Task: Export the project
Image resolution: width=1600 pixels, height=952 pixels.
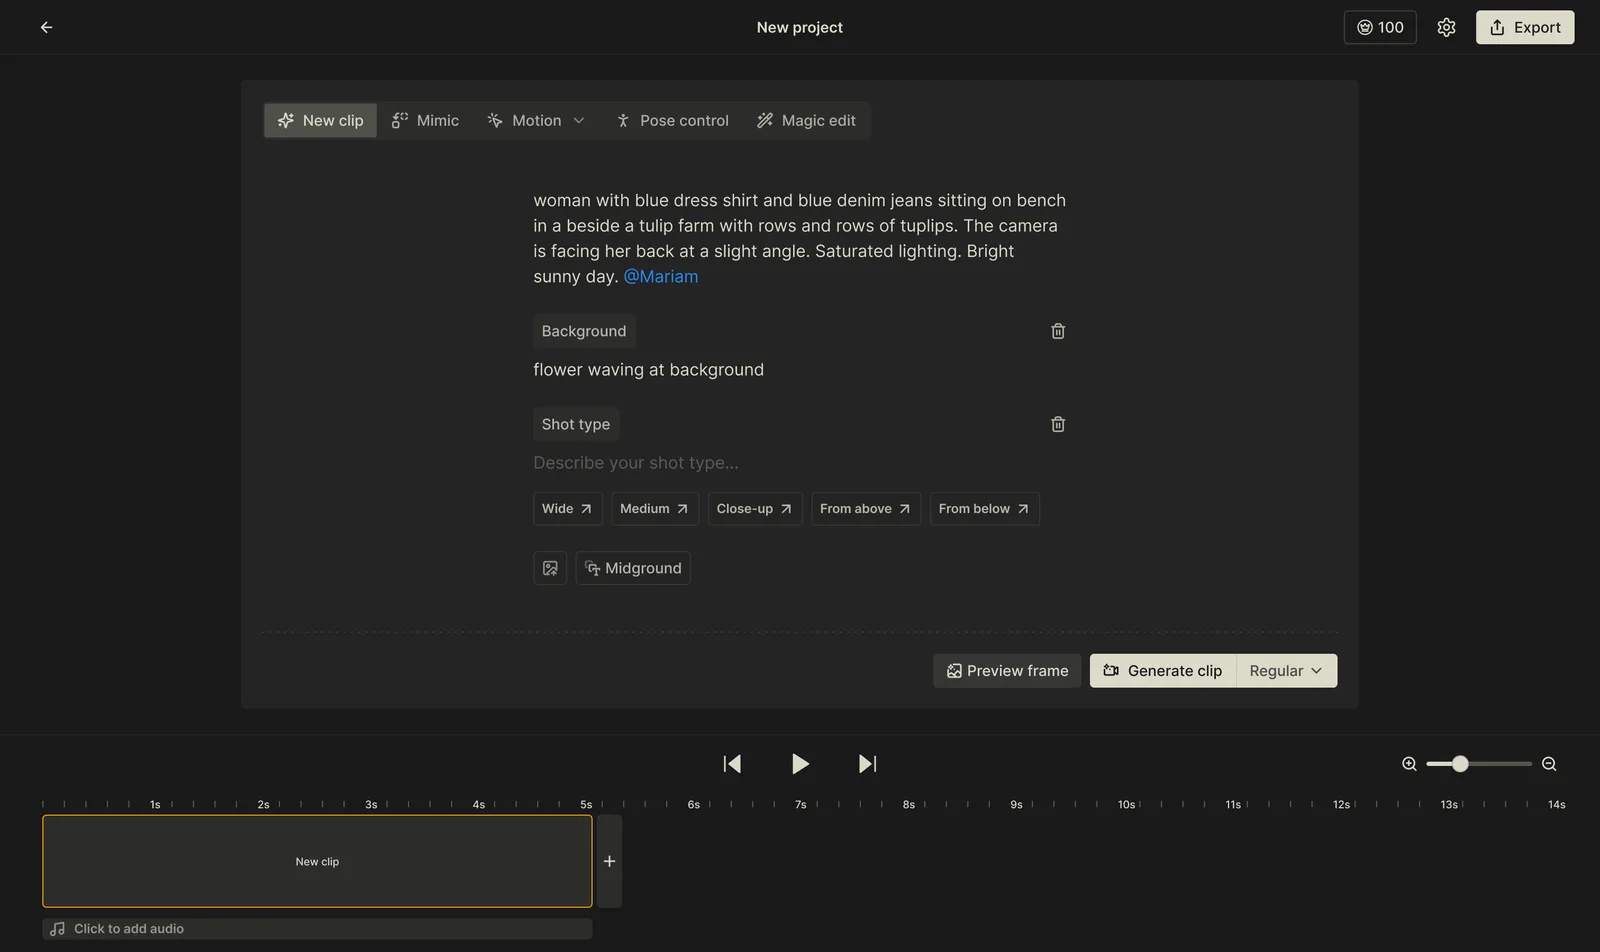Action: point(1525,27)
